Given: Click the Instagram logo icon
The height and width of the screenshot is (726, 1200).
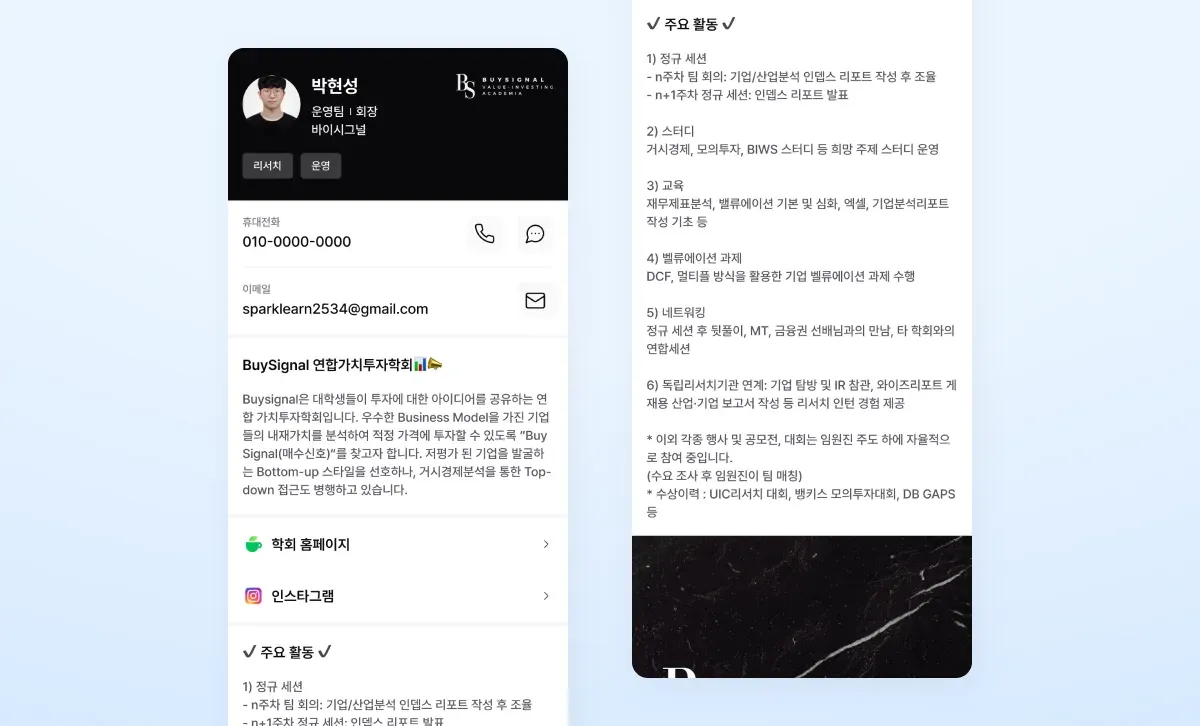Looking at the screenshot, I should click(x=253, y=596).
